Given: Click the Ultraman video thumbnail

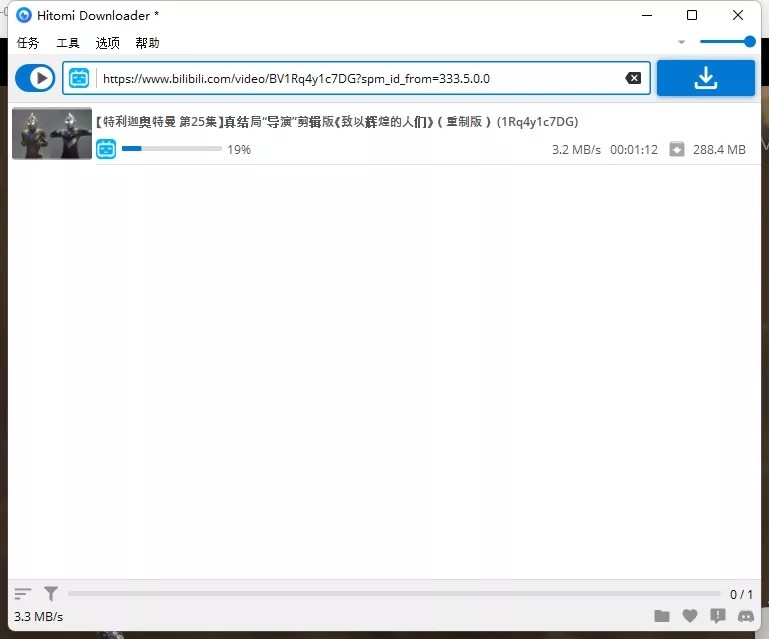Looking at the screenshot, I should tap(52, 133).
